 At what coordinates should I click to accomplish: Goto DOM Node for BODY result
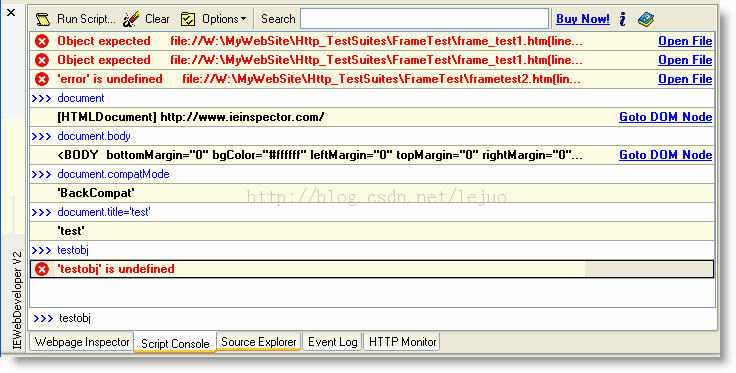point(666,155)
